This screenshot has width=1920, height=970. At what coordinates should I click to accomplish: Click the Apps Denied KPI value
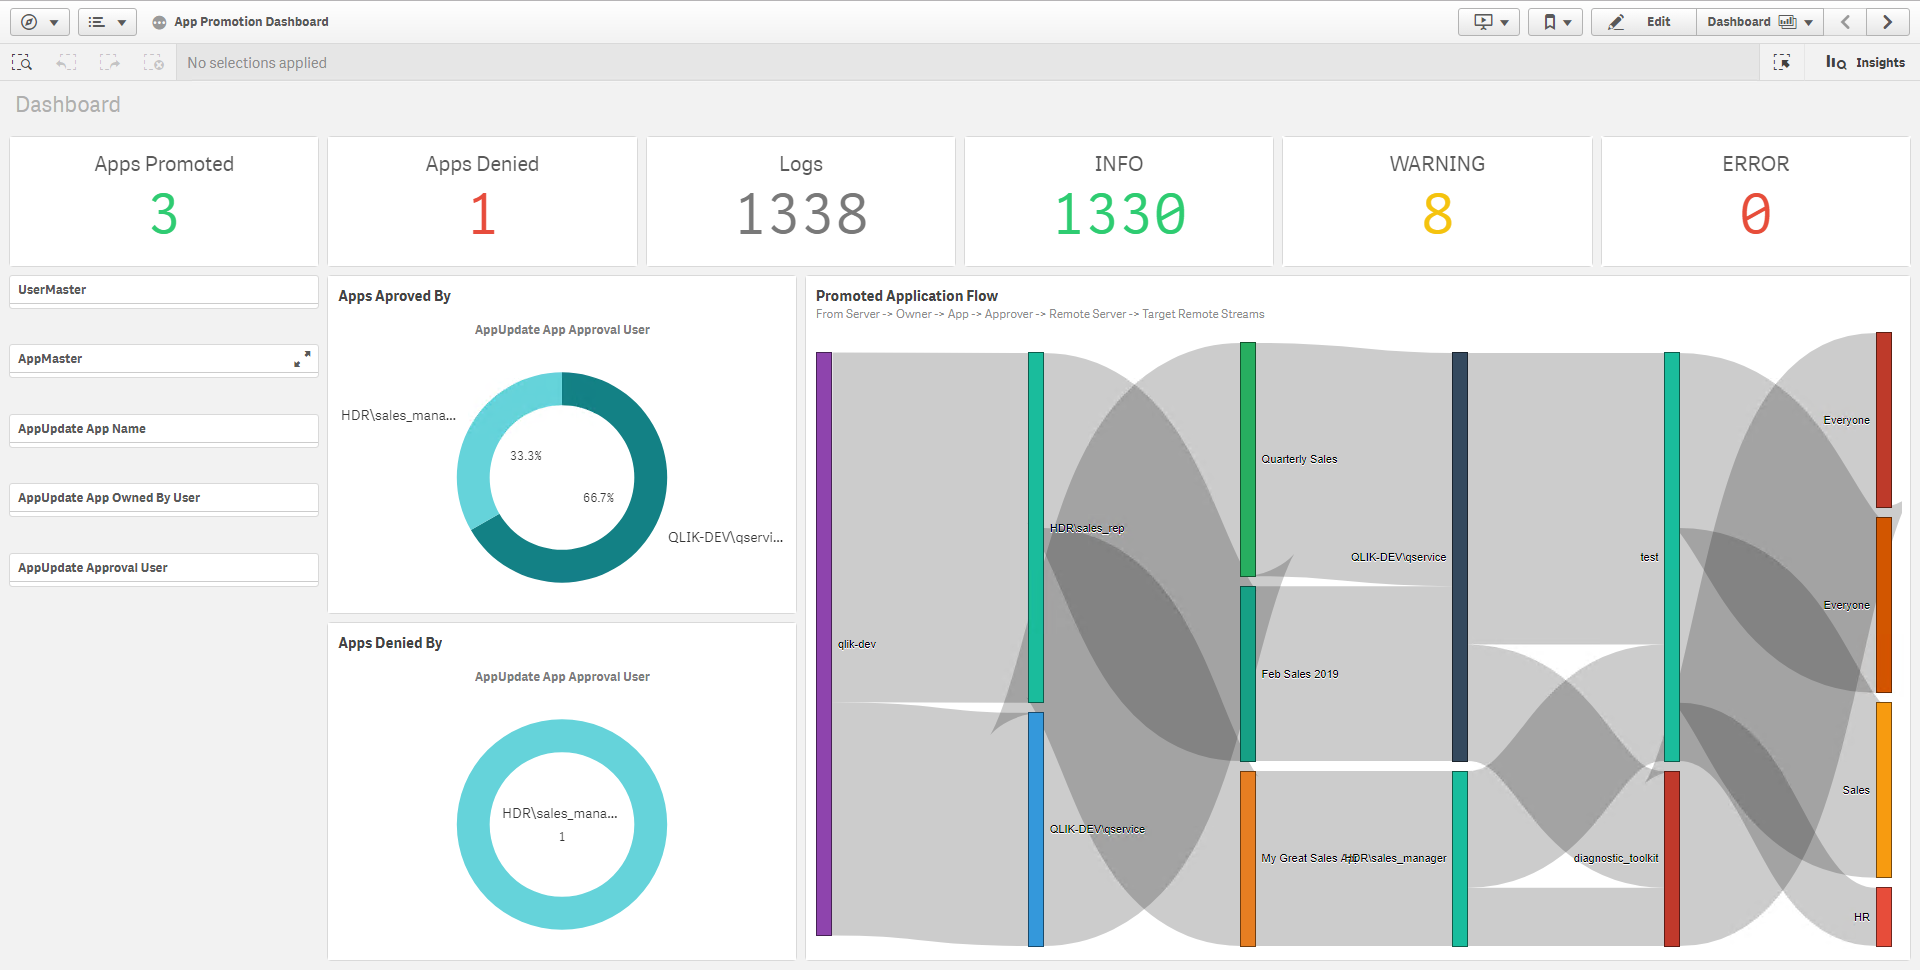pos(482,214)
